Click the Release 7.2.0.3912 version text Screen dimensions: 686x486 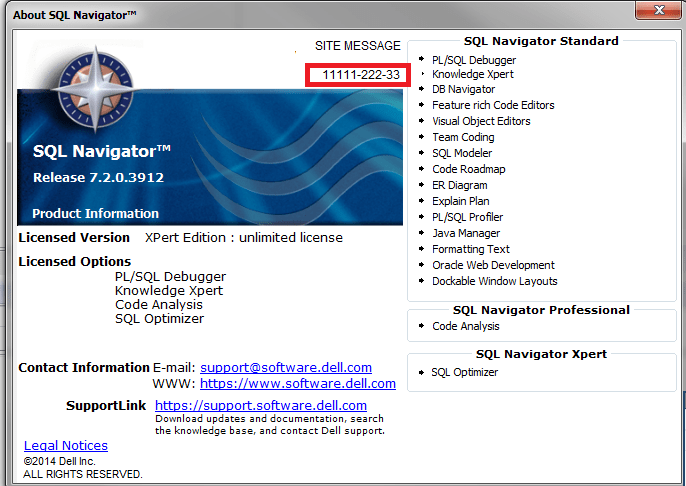coord(98,178)
